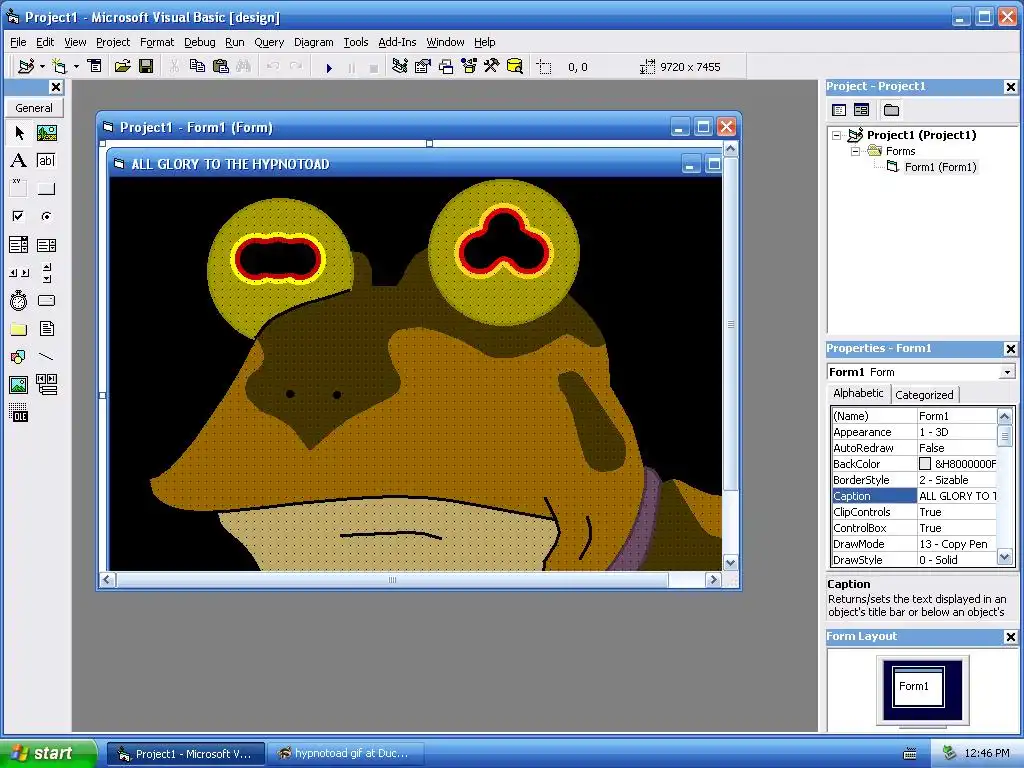1024x768 pixels.
Task: Click the Open Project folder icon
Action: point(122,67)
